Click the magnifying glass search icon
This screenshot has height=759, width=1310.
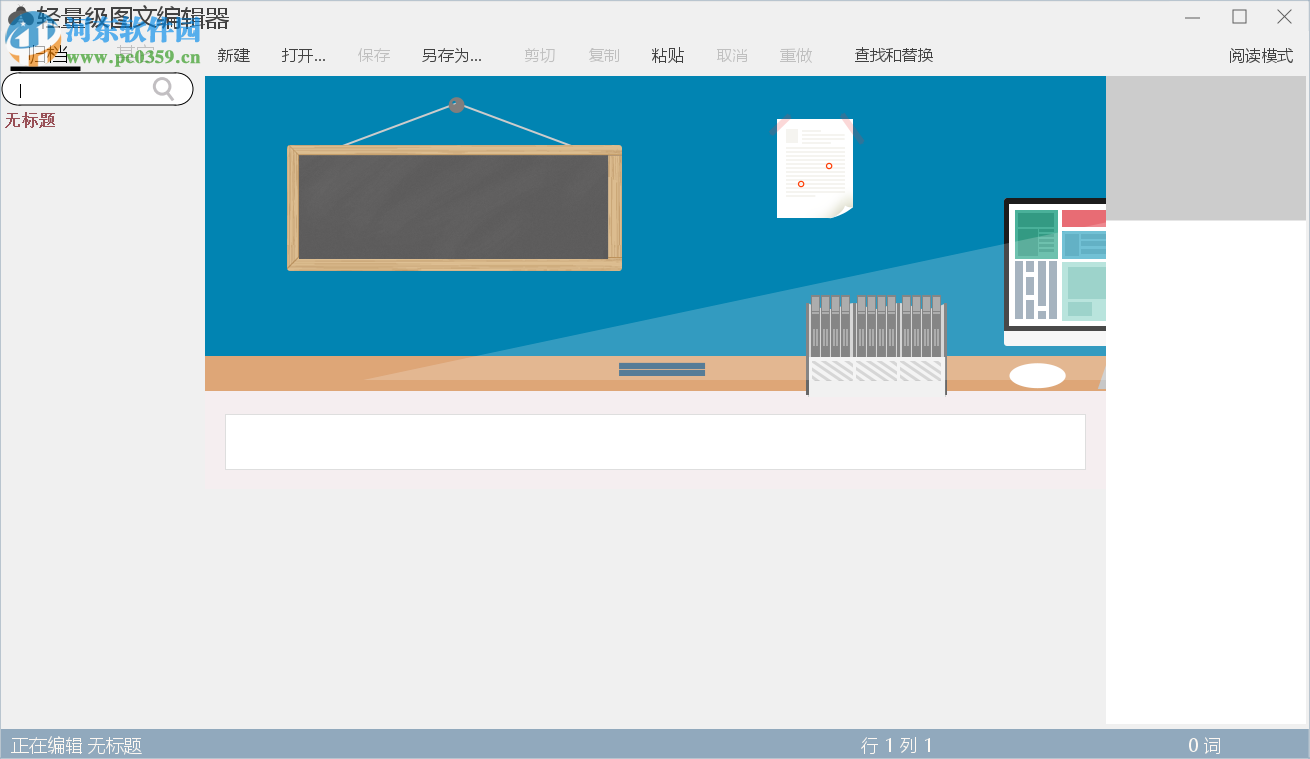click(163, 89)
